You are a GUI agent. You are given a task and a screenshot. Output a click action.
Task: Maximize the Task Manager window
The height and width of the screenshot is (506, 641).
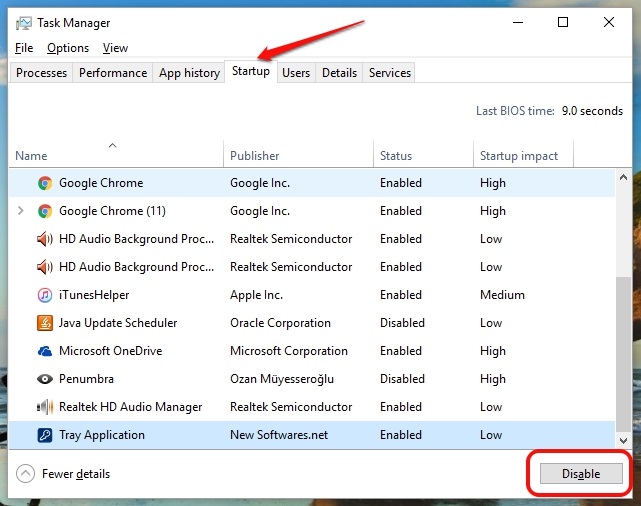563,22
